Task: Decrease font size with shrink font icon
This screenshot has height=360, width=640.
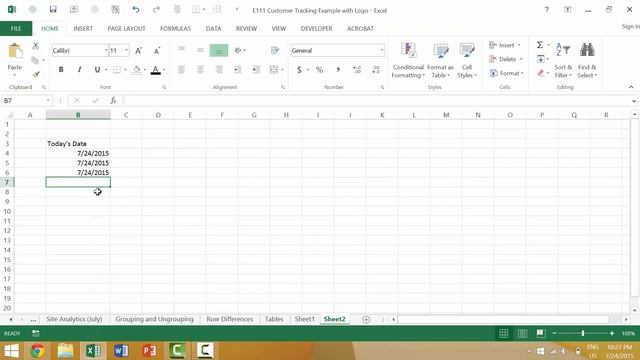Action: click(x=157, y=51)
